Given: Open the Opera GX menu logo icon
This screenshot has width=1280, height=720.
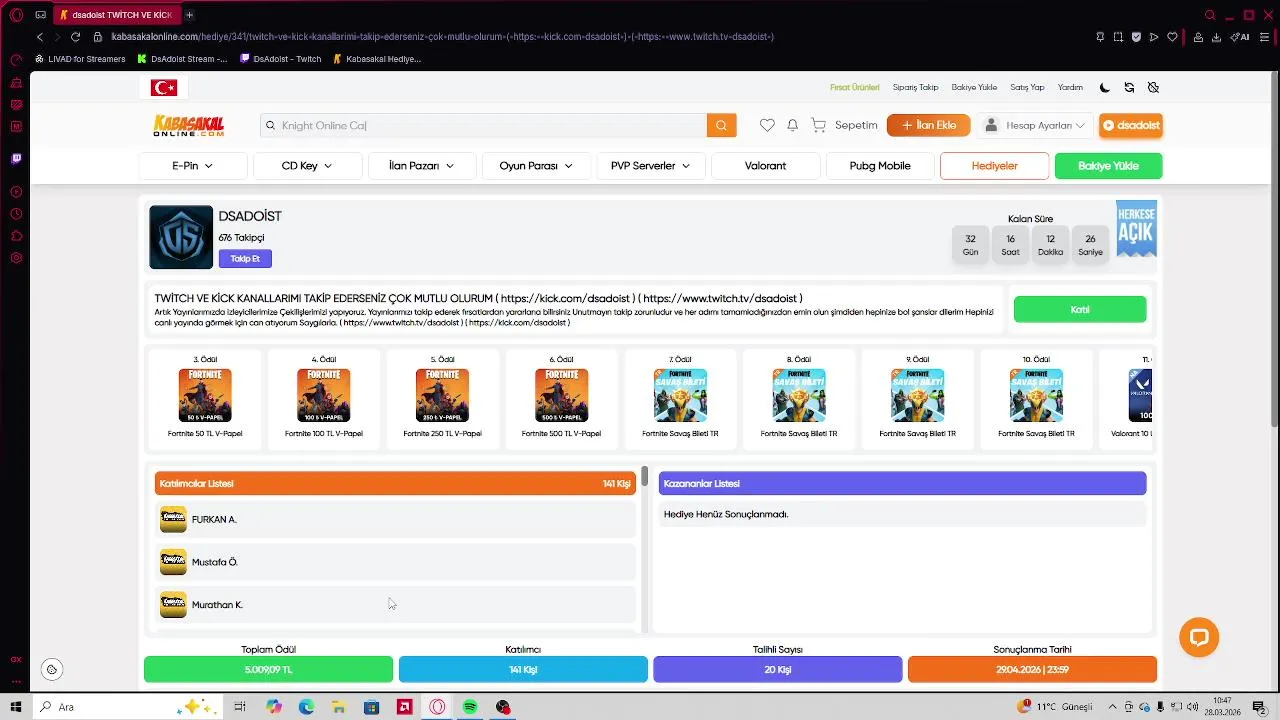Looking at the screenshot, I should [x=16, y=15].
